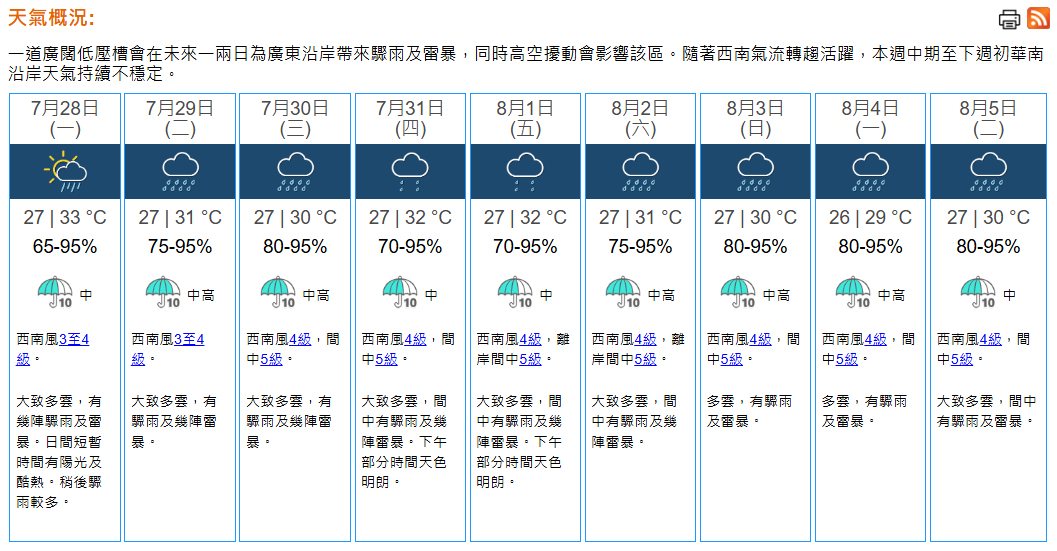Open the orange RSS feed icon
1057x551 pixels.
pyautogui.click(x=1038, y=18)
